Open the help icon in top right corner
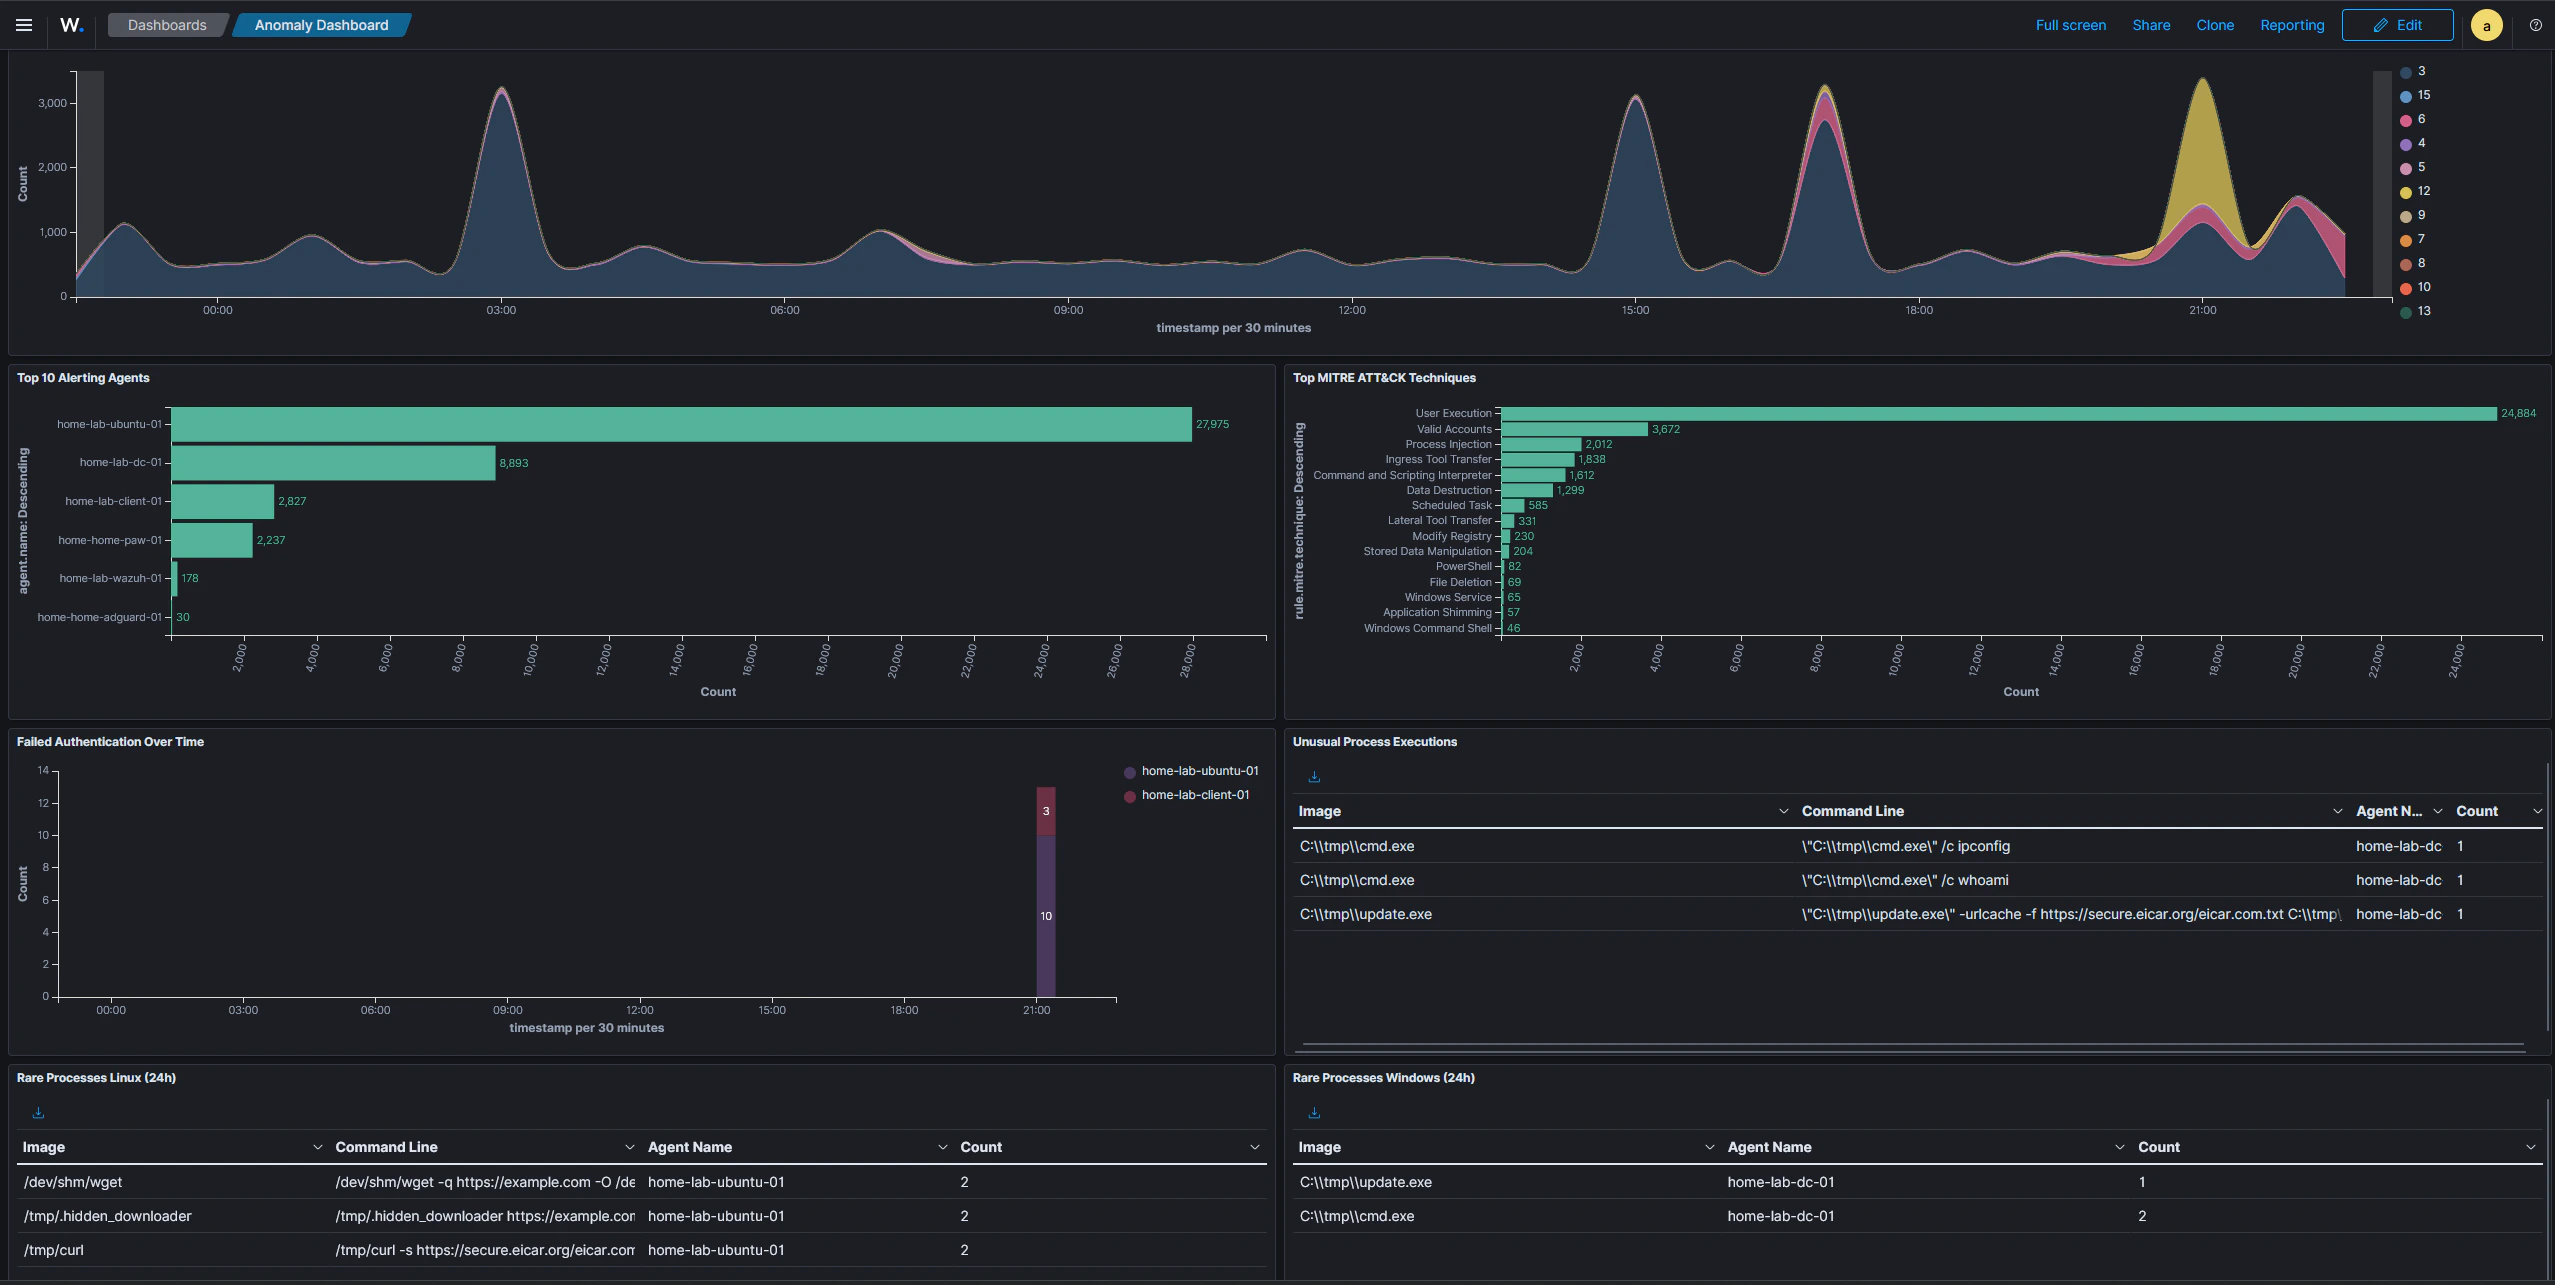The image size is (2555, 1285). (2534, 25)
